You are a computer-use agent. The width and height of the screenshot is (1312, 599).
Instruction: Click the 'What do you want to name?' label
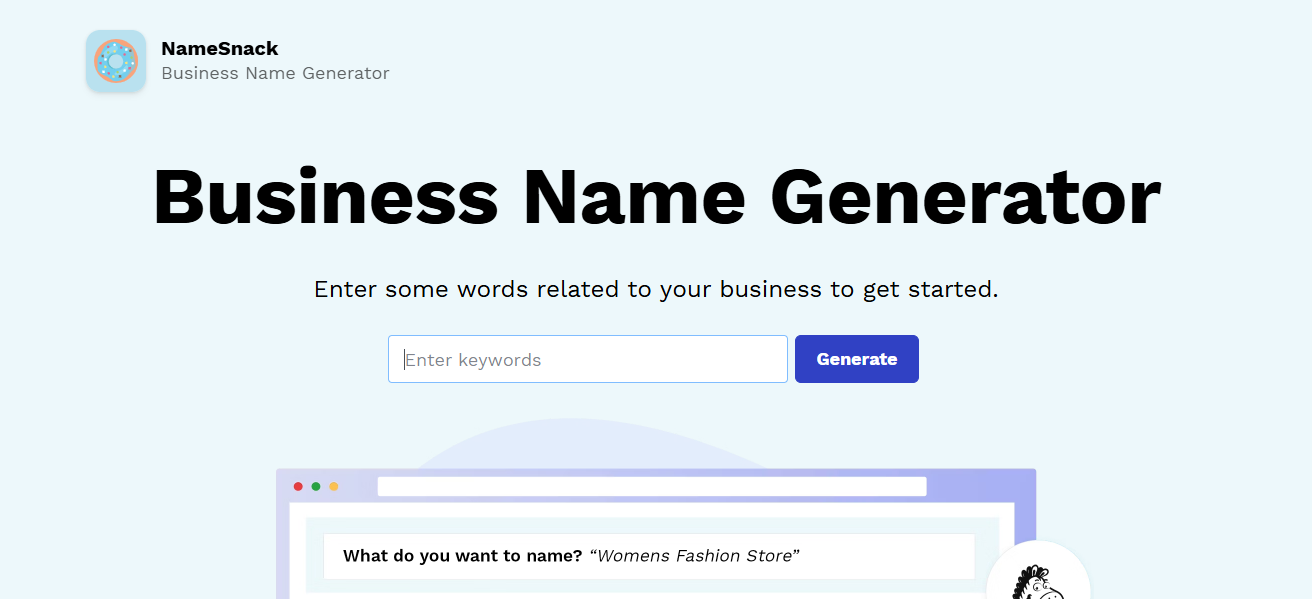coord(462,556)
